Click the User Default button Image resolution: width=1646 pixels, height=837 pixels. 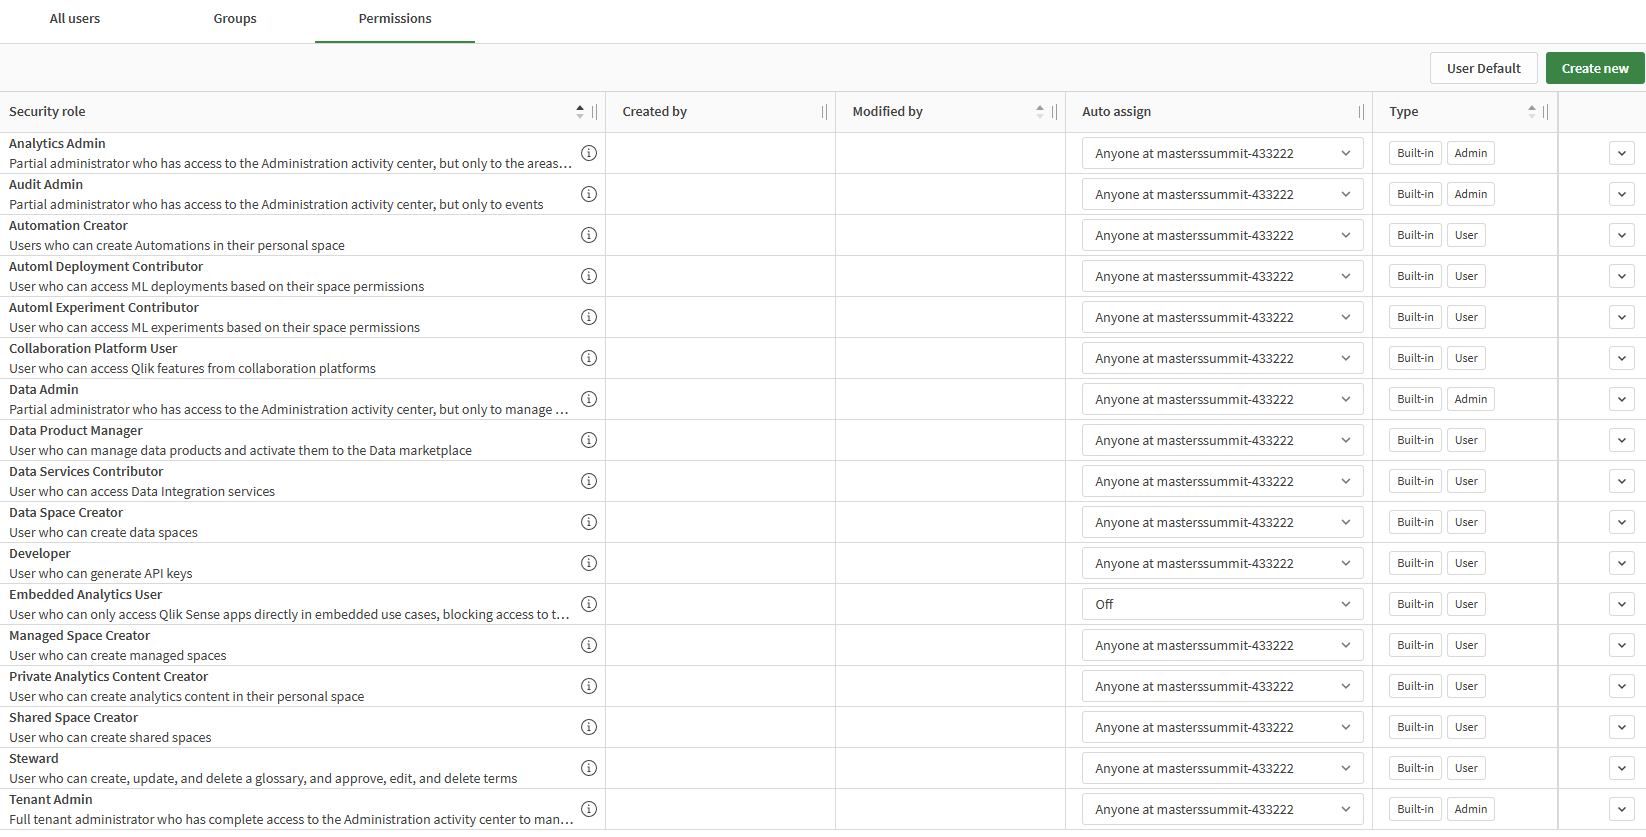(x=1483, y=68)
